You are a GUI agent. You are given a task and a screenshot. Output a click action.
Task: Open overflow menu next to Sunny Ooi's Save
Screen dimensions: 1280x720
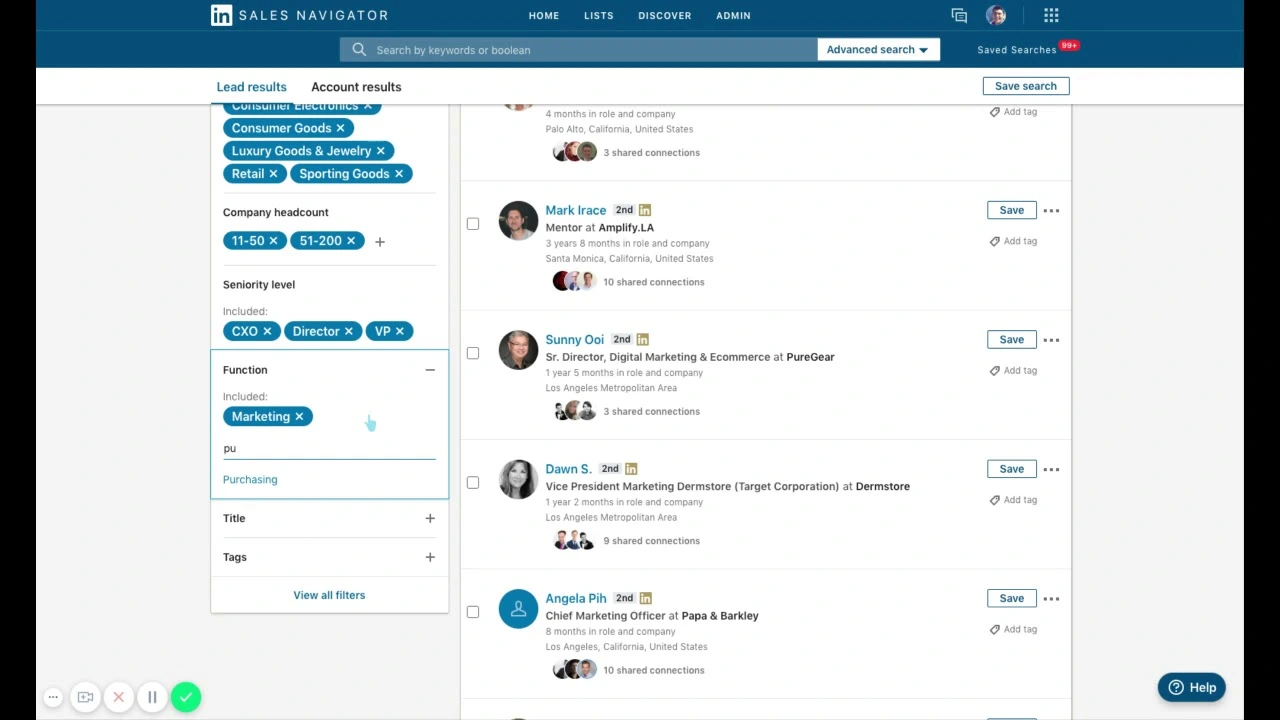click(1051, 339)
